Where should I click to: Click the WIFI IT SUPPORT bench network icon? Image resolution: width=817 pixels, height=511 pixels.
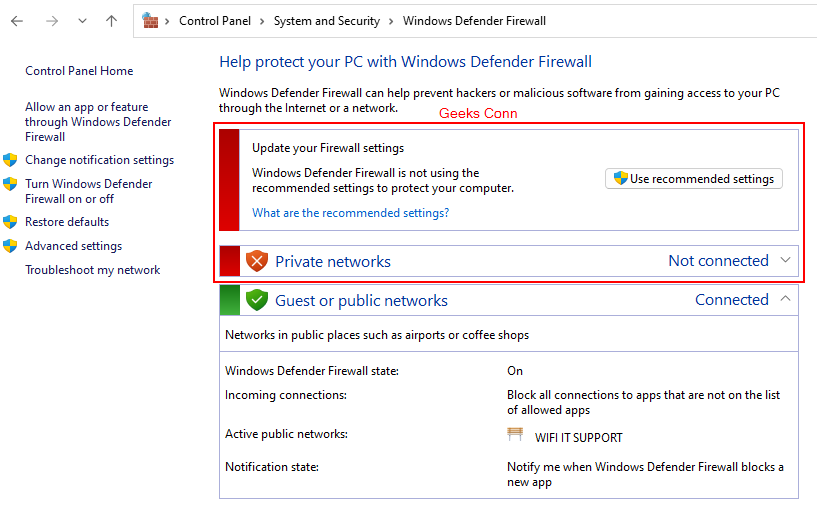coord(516,435)
